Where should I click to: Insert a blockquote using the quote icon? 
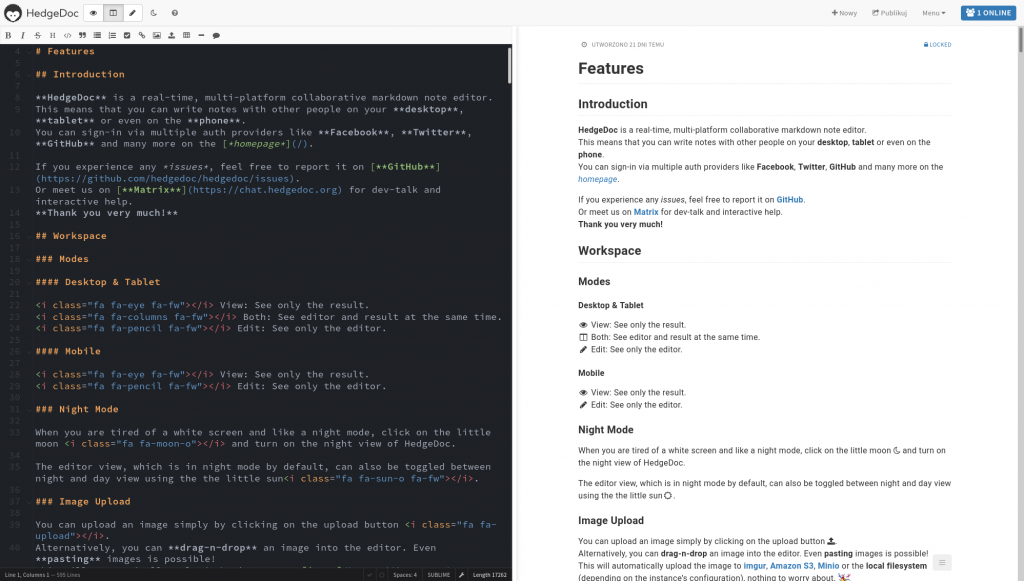pos(82,35)
